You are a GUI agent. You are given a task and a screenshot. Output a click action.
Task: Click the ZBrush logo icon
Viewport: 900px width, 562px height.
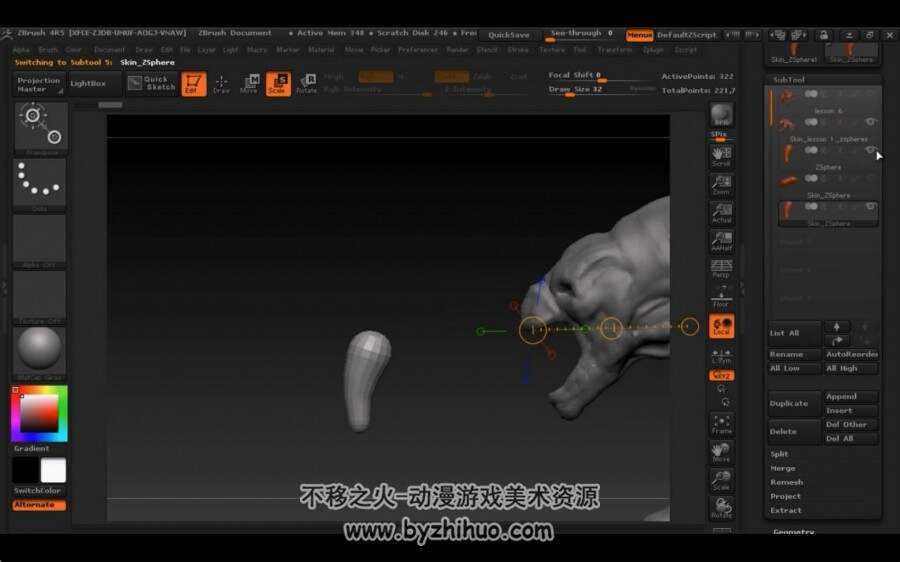tap(7, 34)
